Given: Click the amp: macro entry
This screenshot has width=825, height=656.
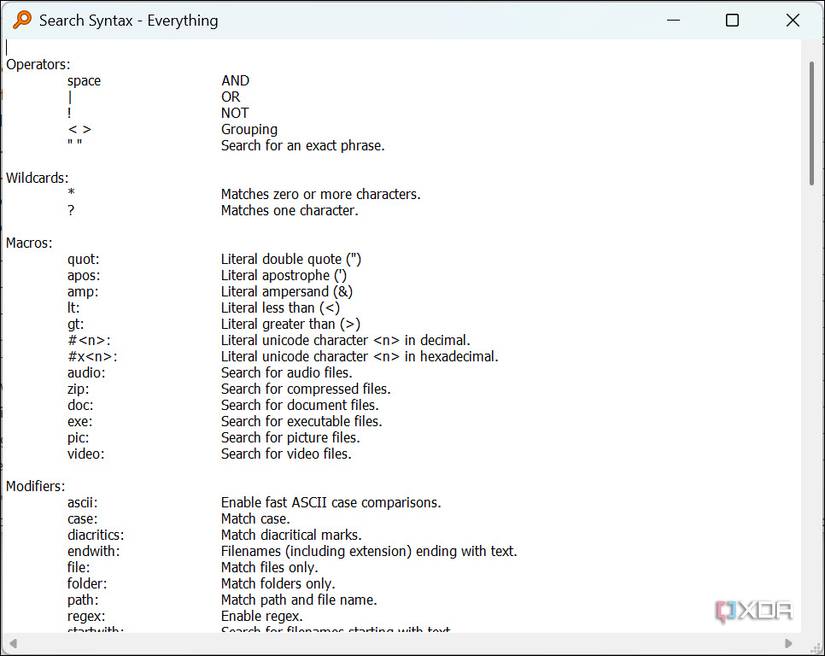Looking at the screenshot, I should 83,292.
